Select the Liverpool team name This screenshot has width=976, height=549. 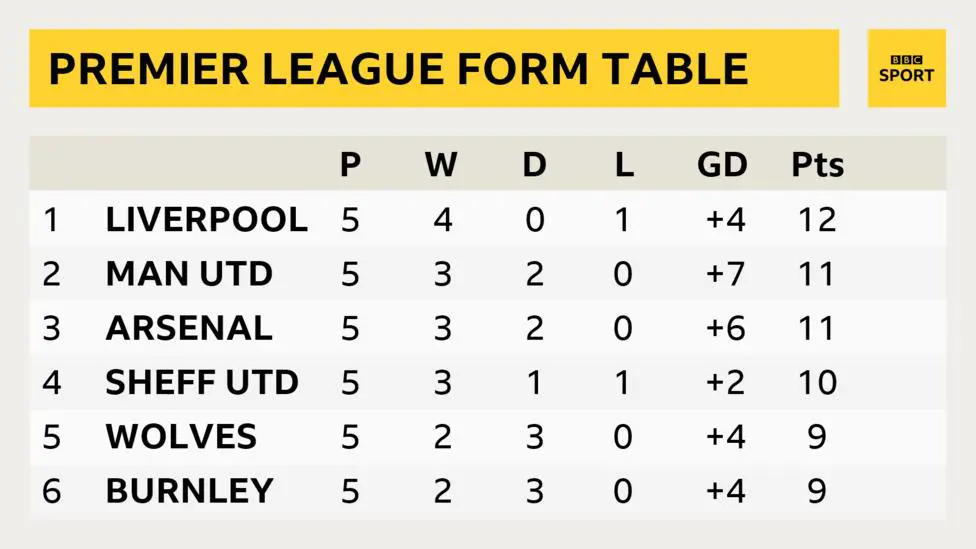coord(207,219)
